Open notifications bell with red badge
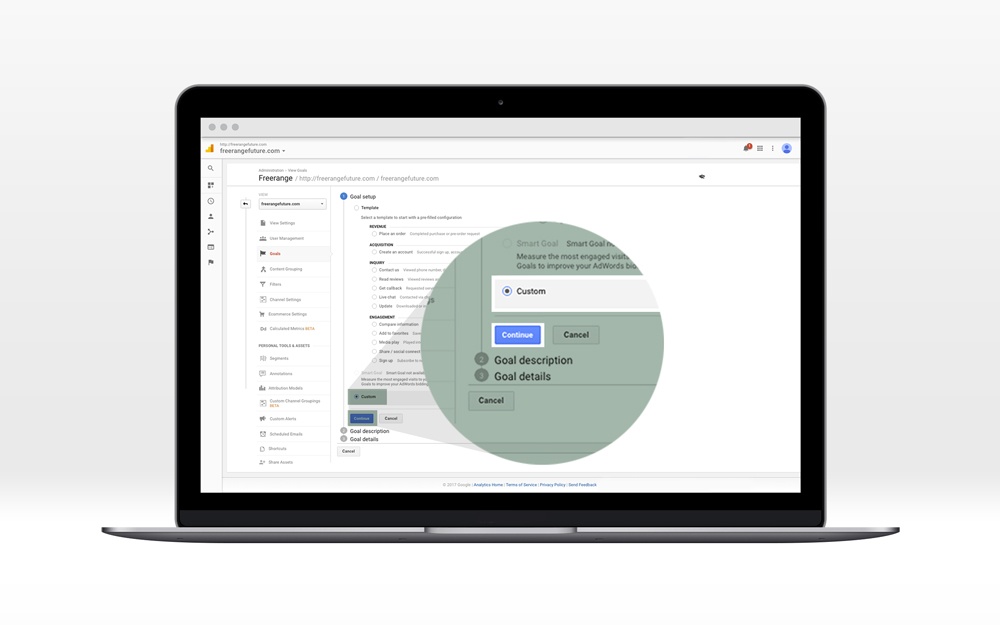1000x625 pixels. point(747,148)
